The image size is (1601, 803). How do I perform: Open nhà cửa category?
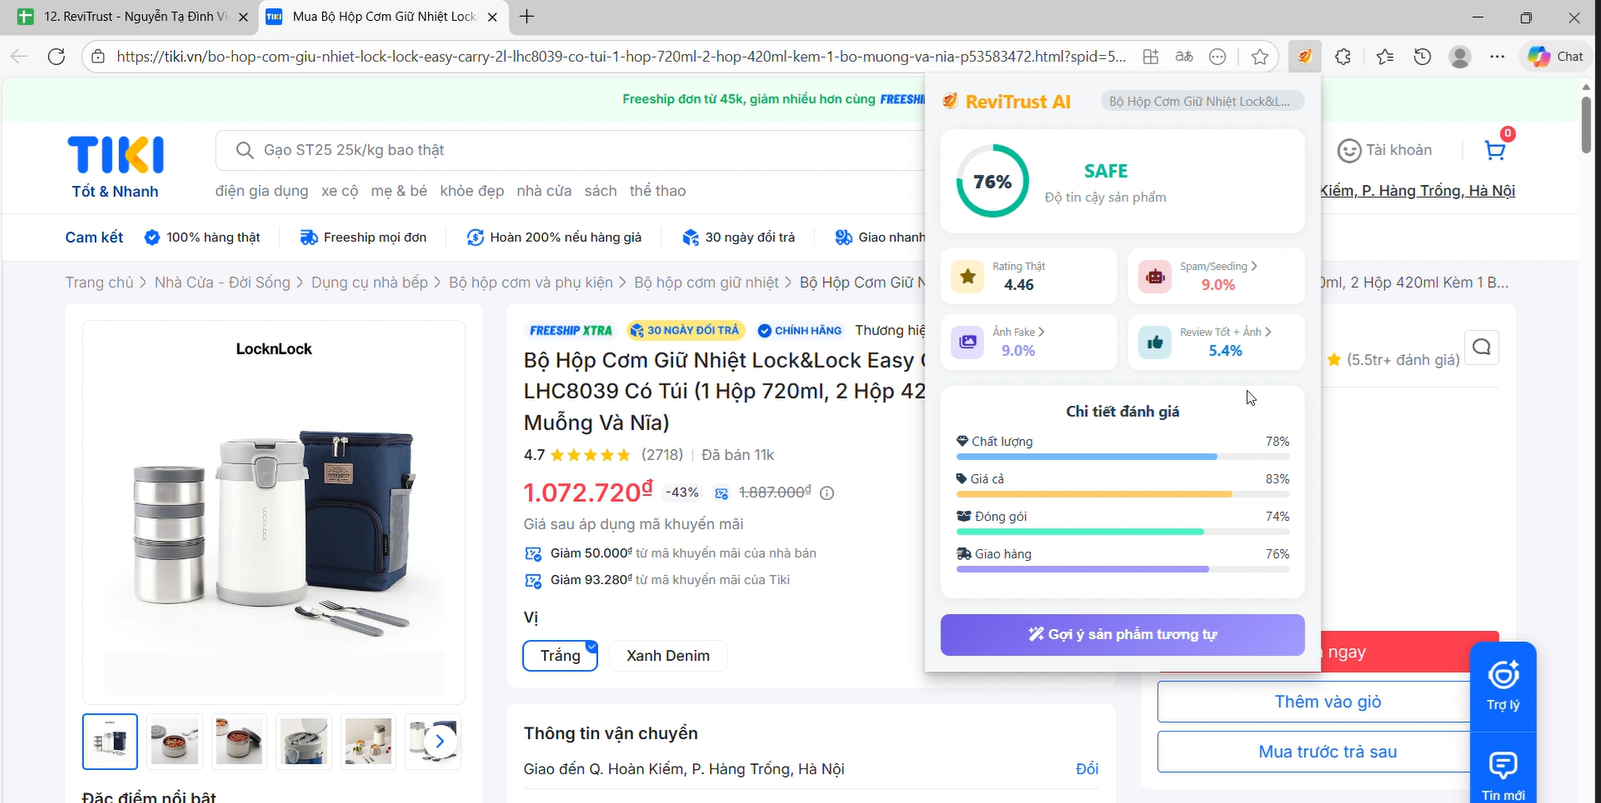tap(544, 191)
